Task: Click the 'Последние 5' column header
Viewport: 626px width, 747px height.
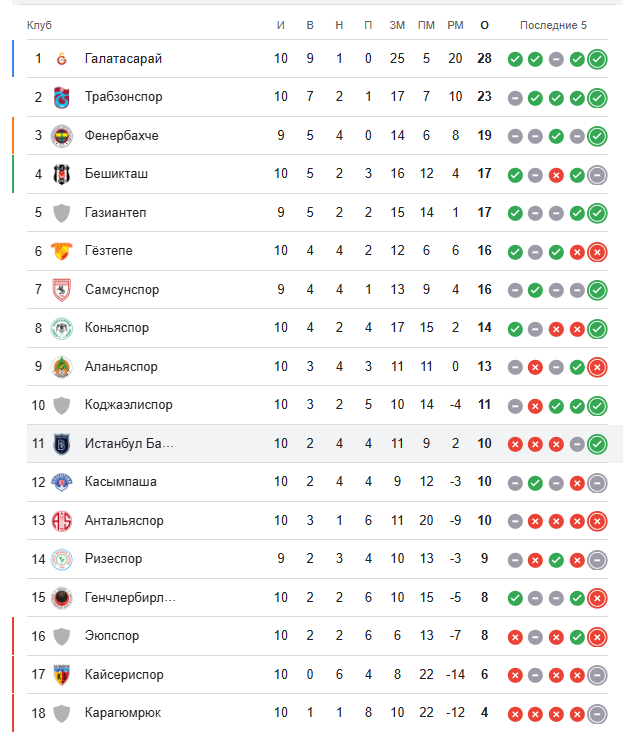Action: pyautogui.click(x=554, y=24)
